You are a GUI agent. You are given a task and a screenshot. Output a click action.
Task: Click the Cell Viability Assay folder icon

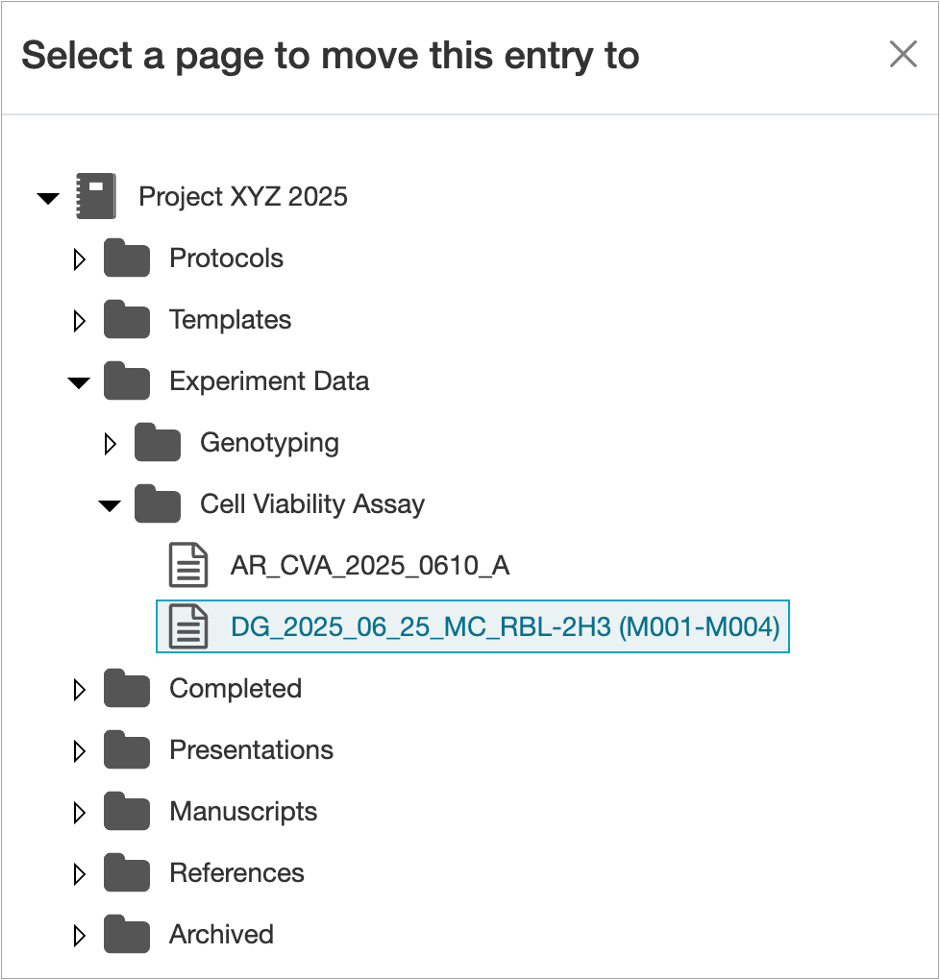click(157, 504)
